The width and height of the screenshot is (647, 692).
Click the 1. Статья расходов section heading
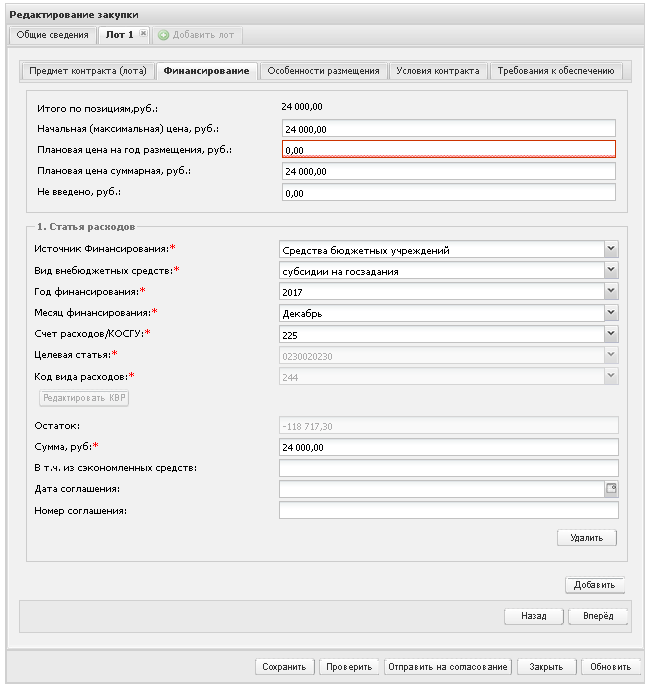pyautogui.click(x=86, y=227)
